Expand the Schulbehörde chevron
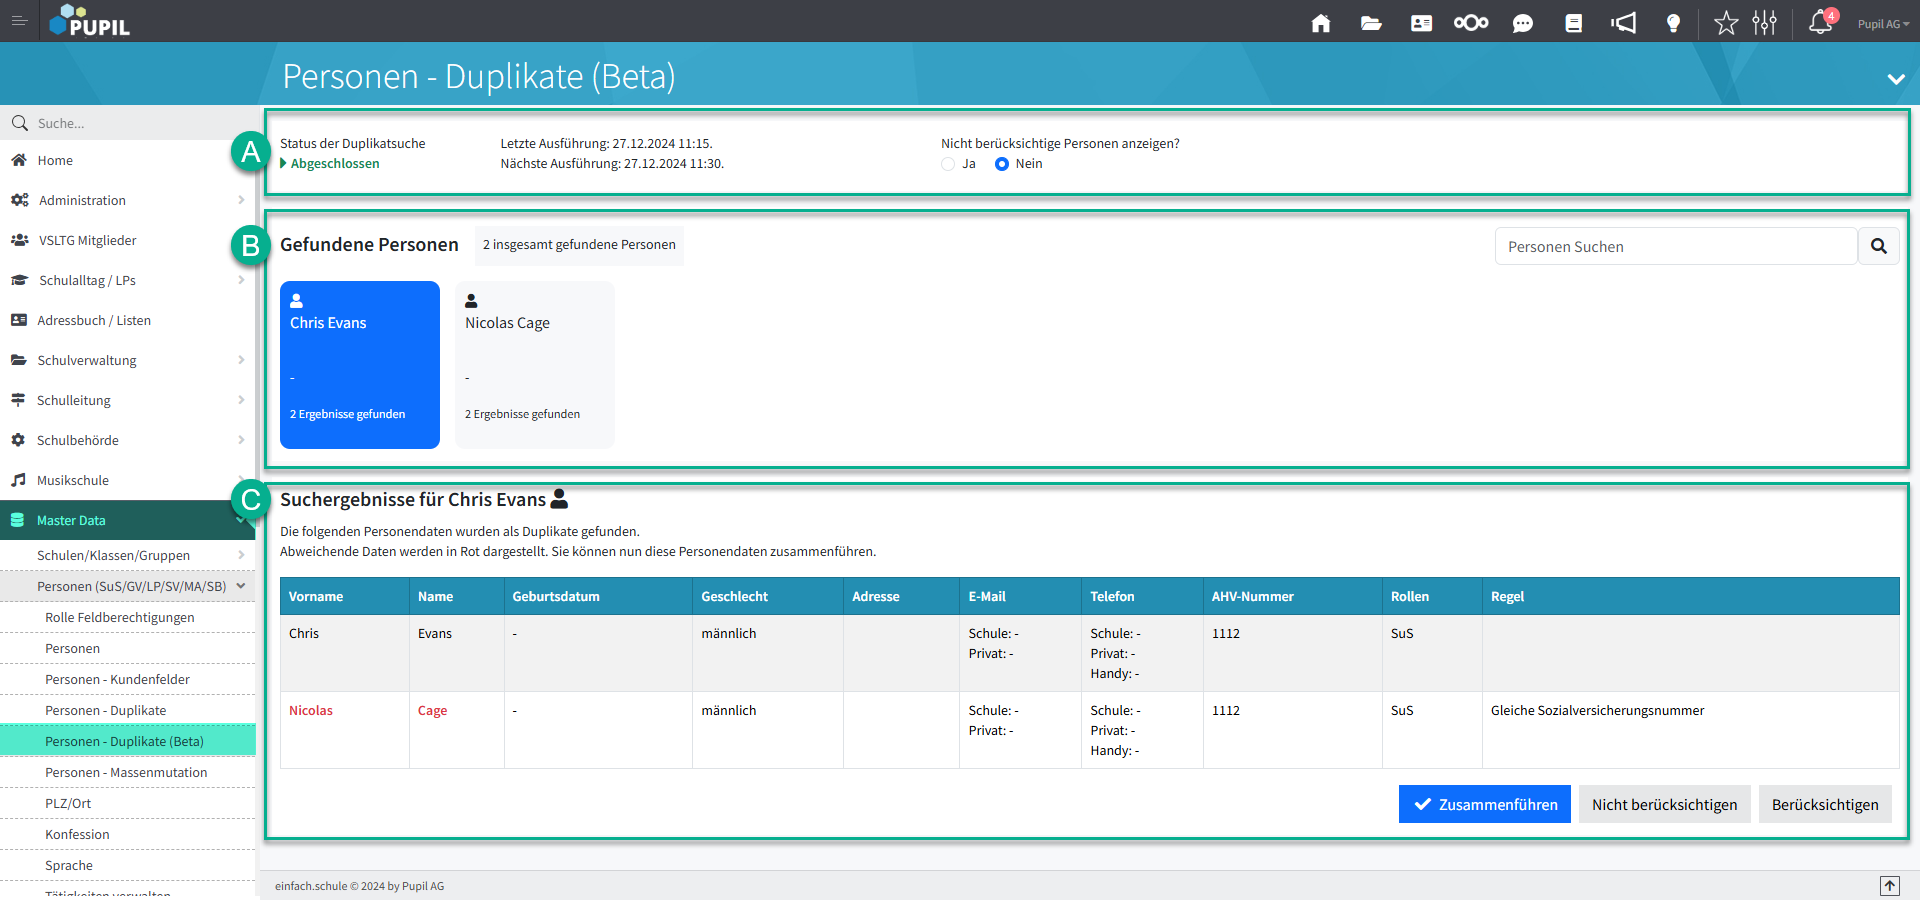The height and width of the screenshot is (901, 1920). pos(241,440)
